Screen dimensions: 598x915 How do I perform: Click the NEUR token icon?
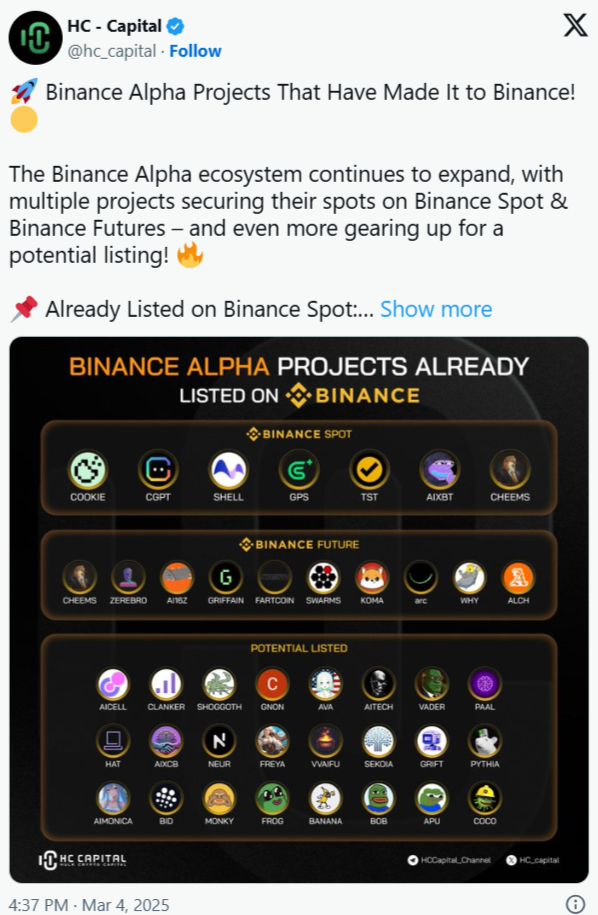click(219, 741)
